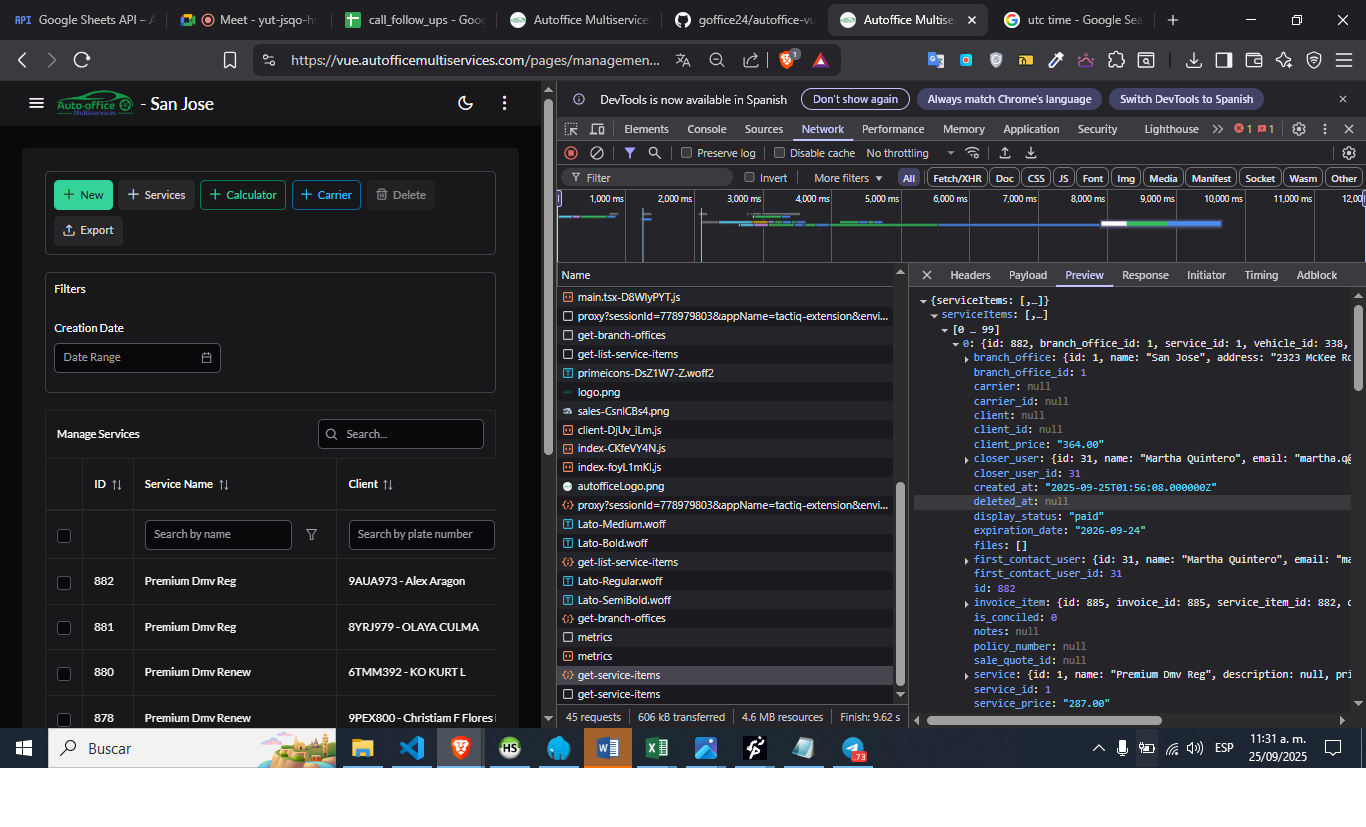Open DevTools settings gear
Image resolution: width=1366 pixels, height=827 pixels.
click(x=1299, y=129)
